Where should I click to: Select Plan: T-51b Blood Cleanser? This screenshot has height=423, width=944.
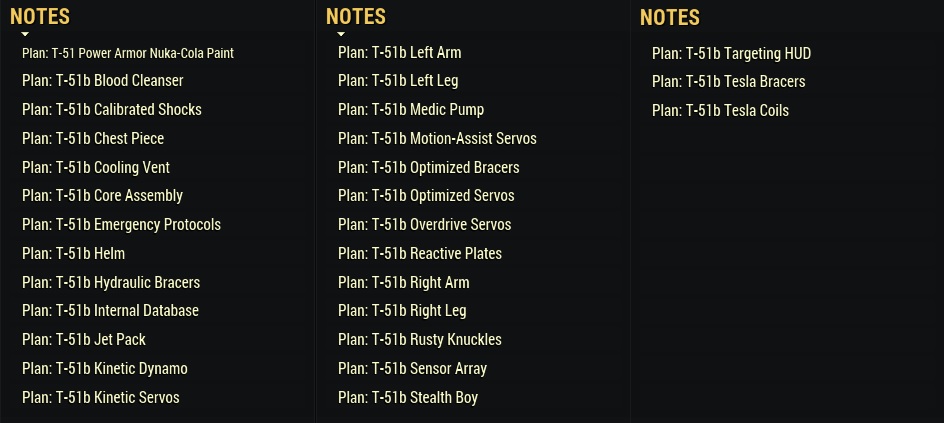click(102, 81)
